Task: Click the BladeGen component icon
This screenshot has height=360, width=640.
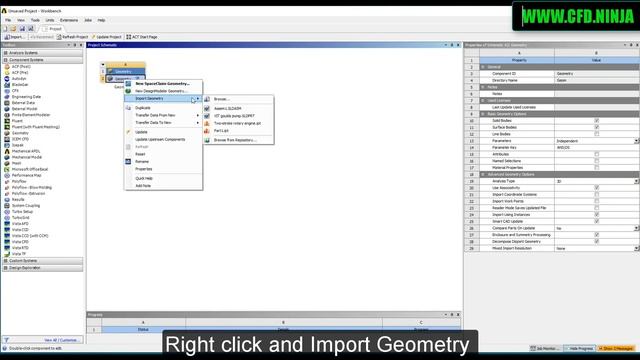Action: click(x=7, y=84)
